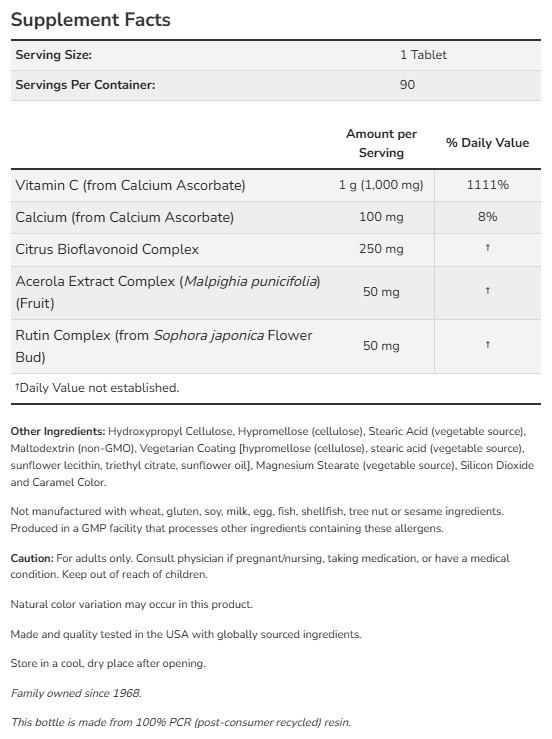Select the Calcium from Calcium Ascorbate row
Viewport: 552px width, 739px height.
click(276, 217)
